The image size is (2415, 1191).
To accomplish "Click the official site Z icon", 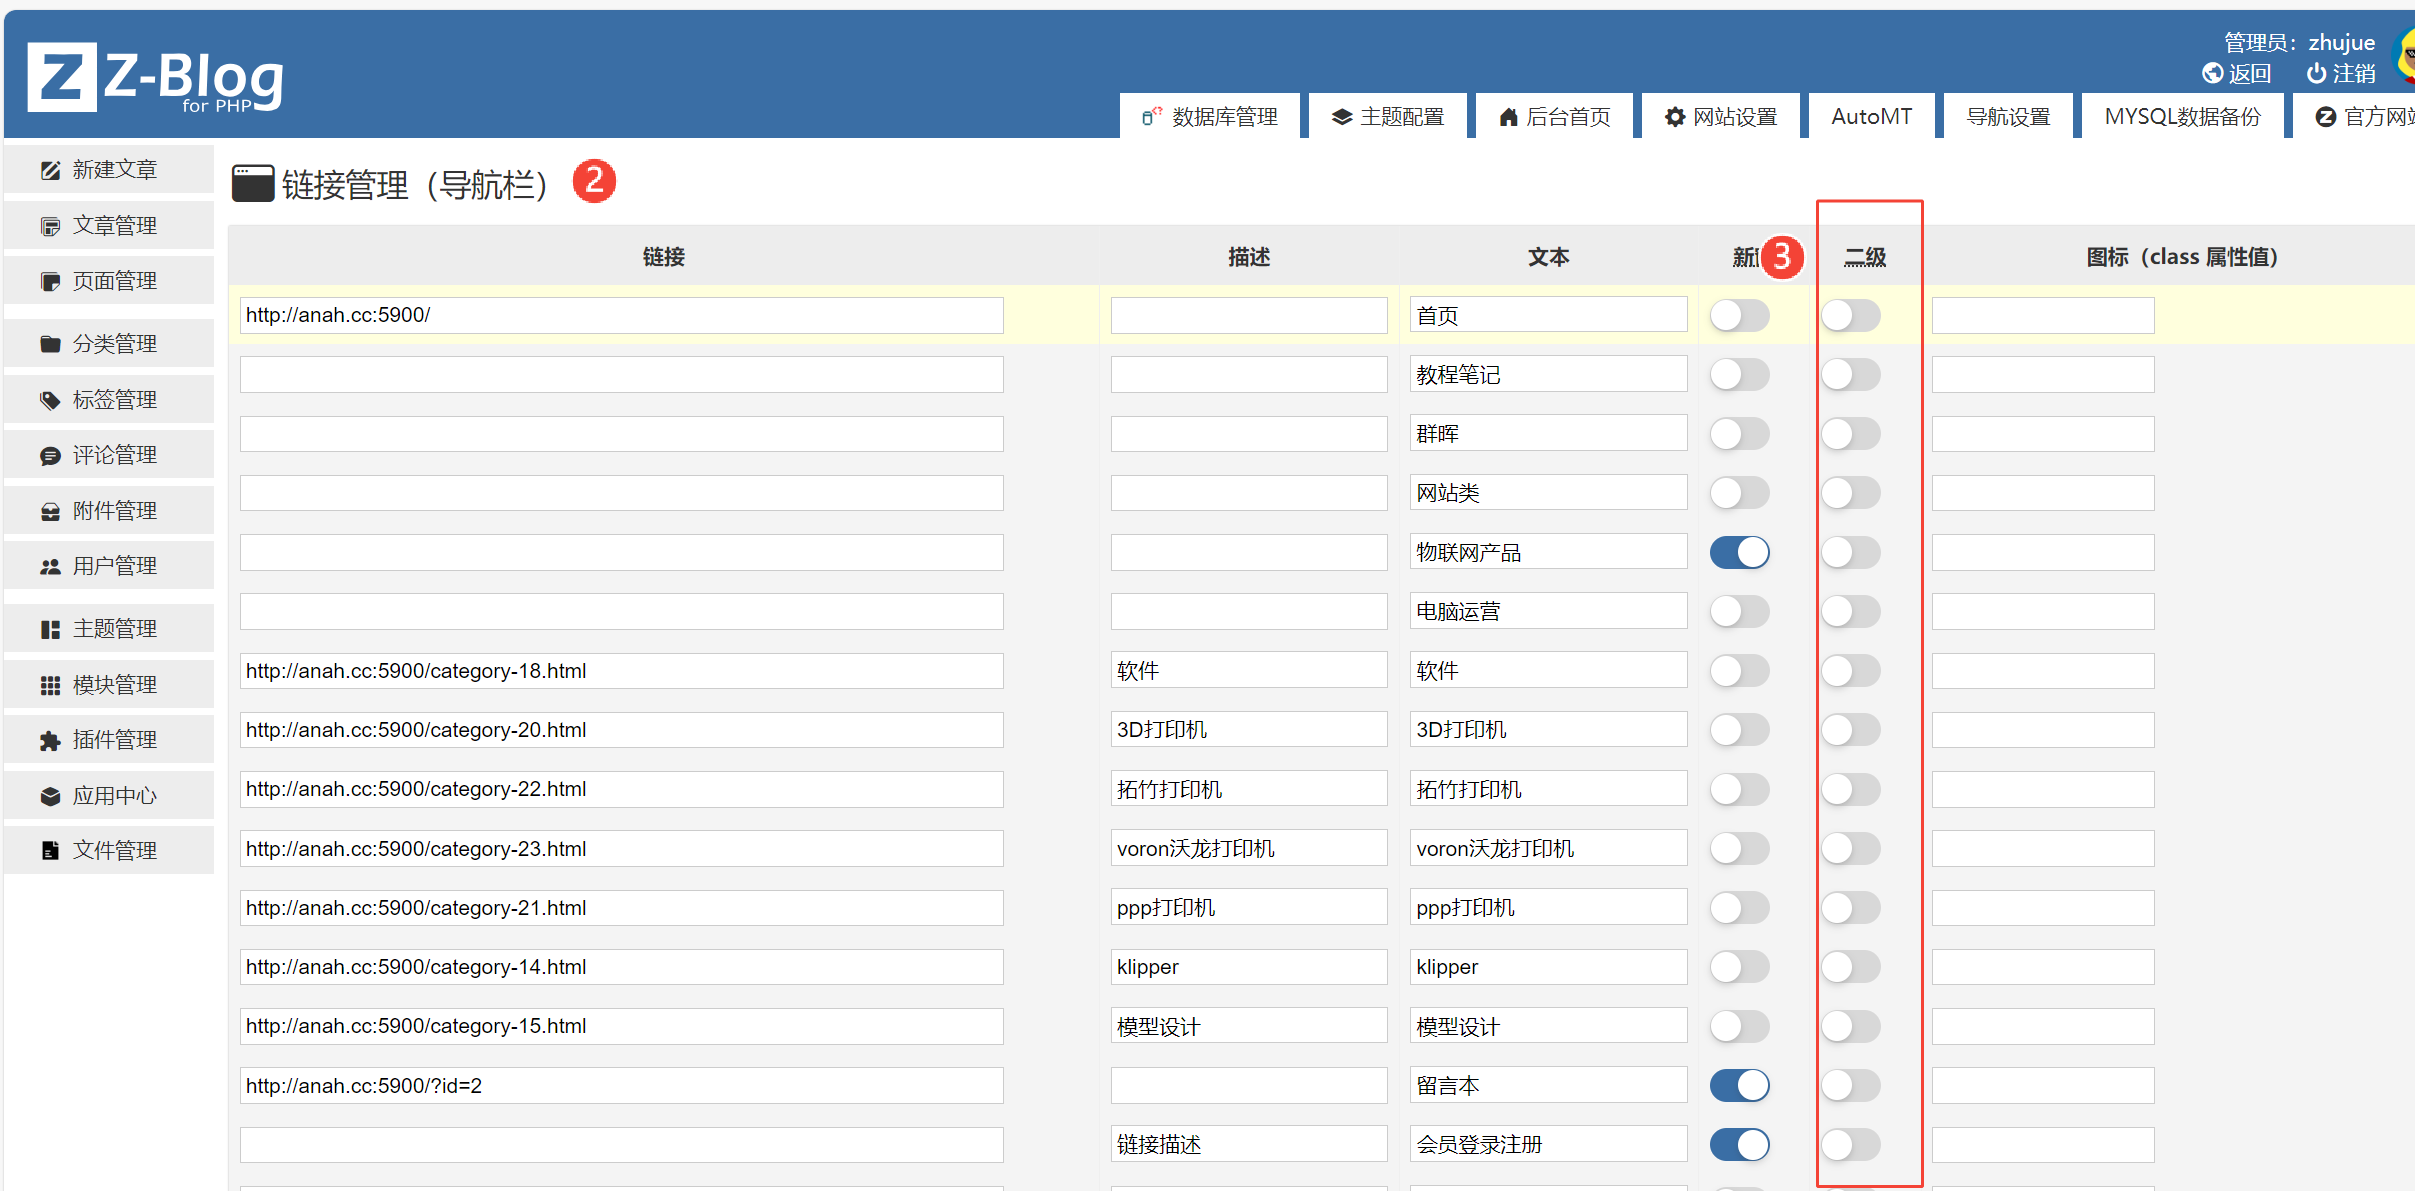I will (2326, 117).
